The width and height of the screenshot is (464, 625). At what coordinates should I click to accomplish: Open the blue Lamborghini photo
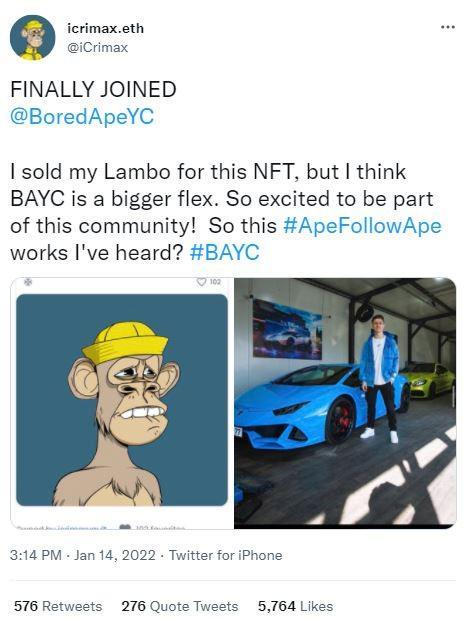tap(345, 403)
